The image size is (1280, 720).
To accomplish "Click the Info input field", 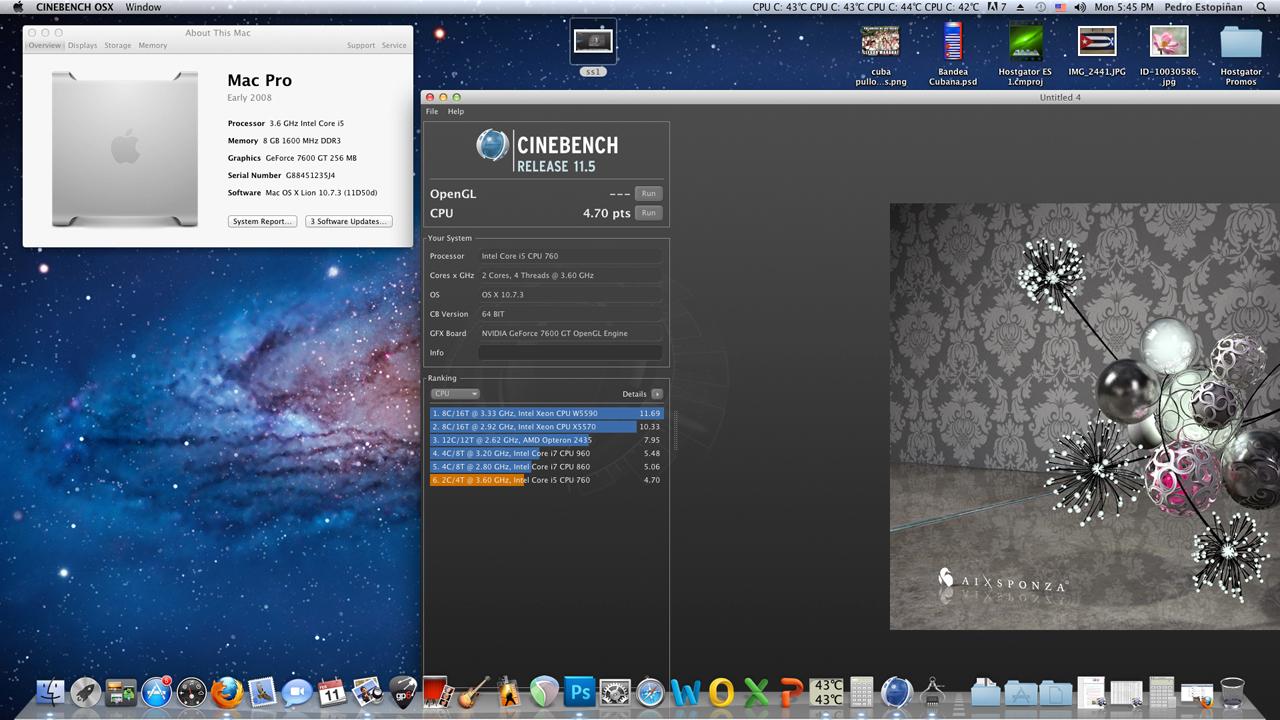I will click(570, 353).
